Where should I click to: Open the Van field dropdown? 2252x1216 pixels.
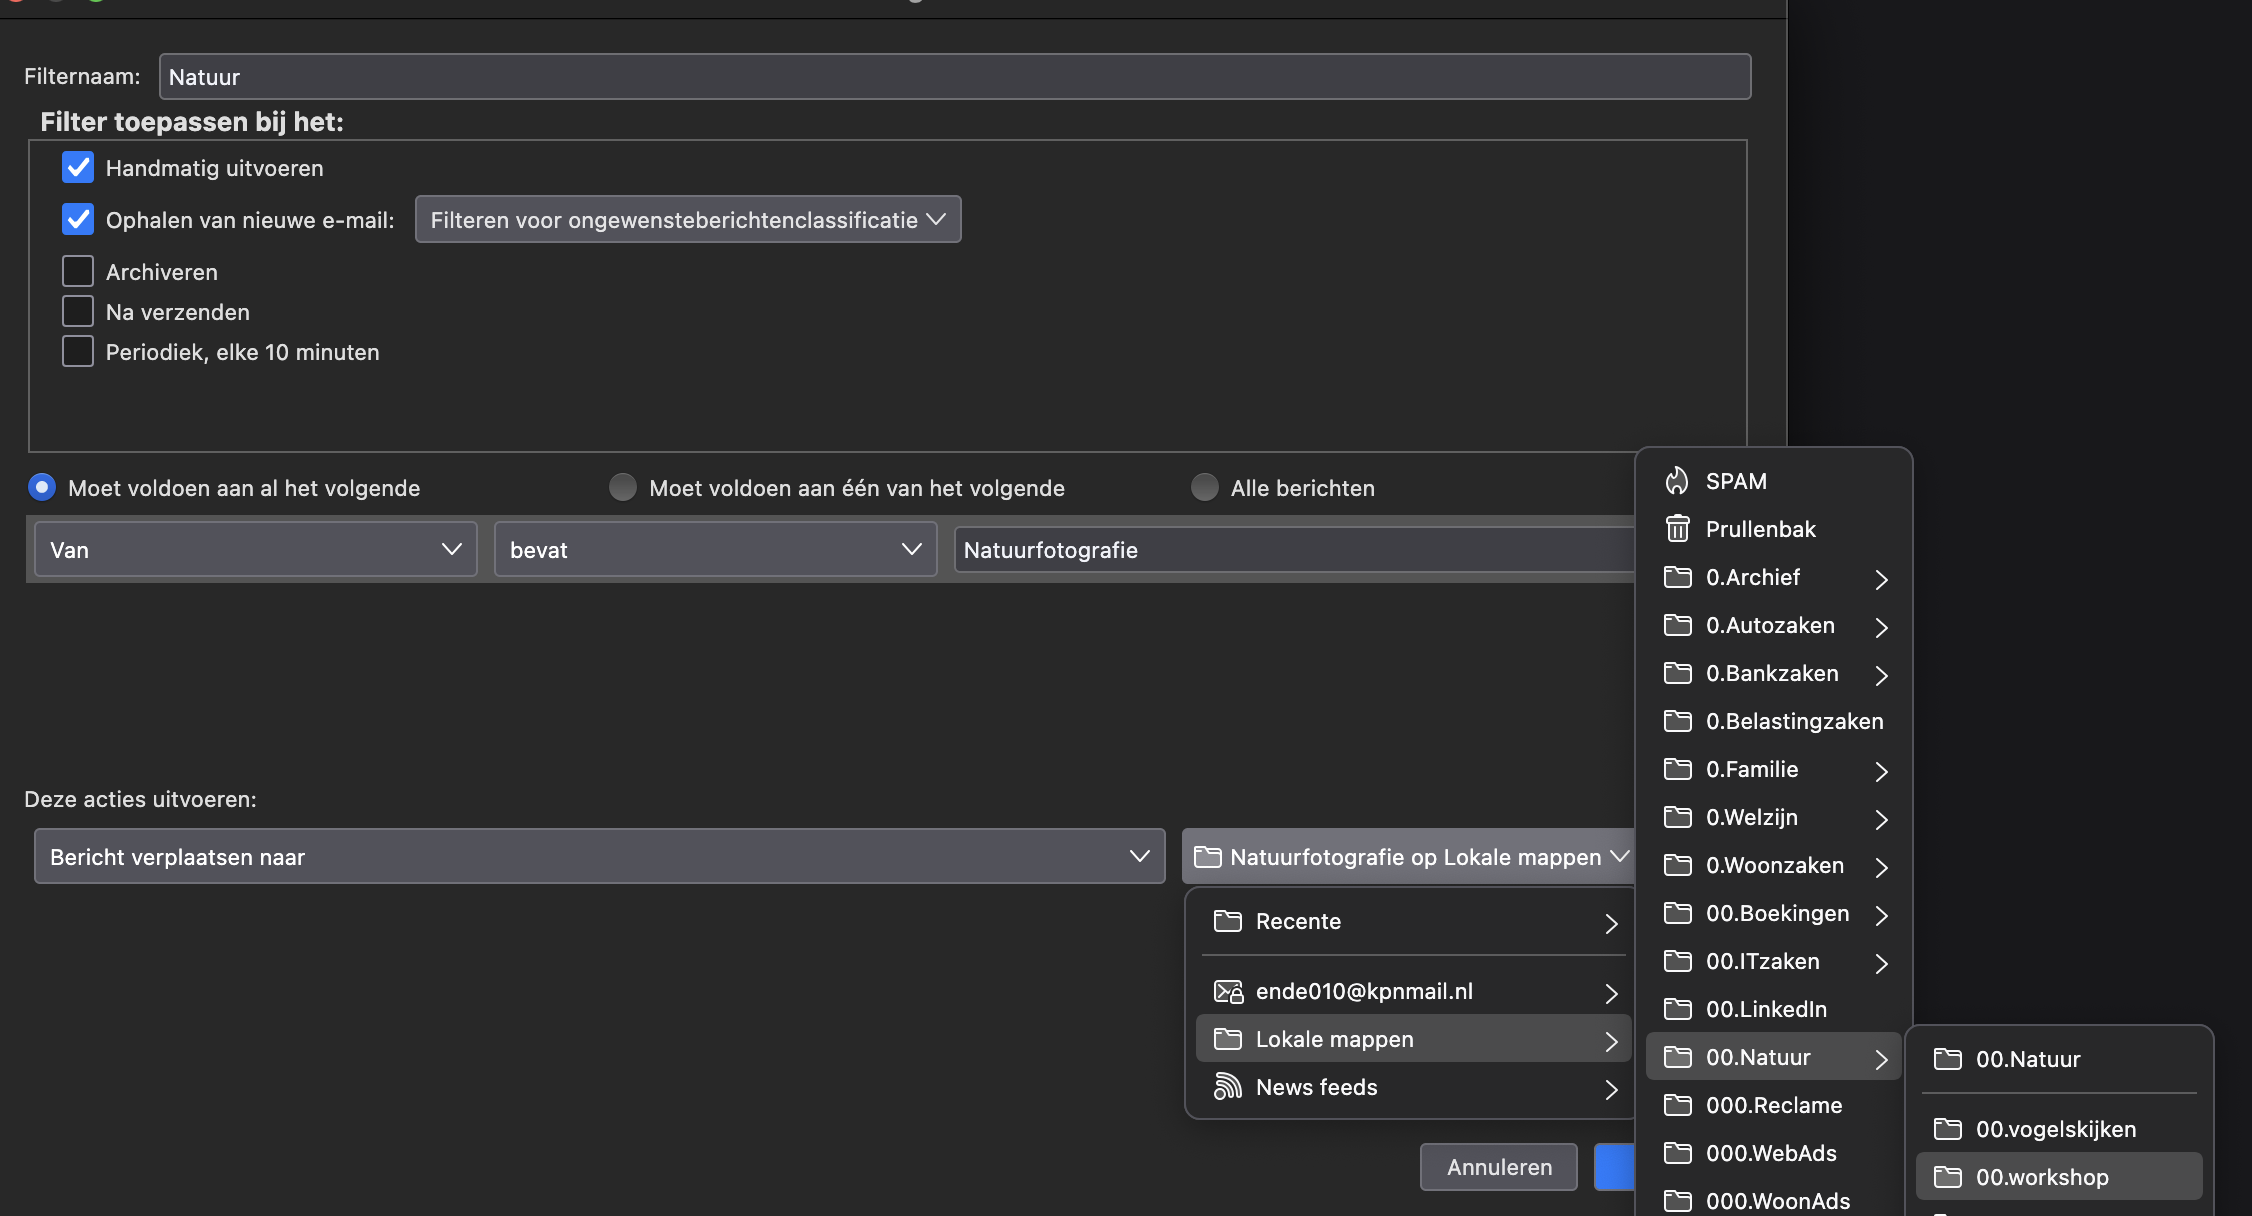click(x=255, y=550)
